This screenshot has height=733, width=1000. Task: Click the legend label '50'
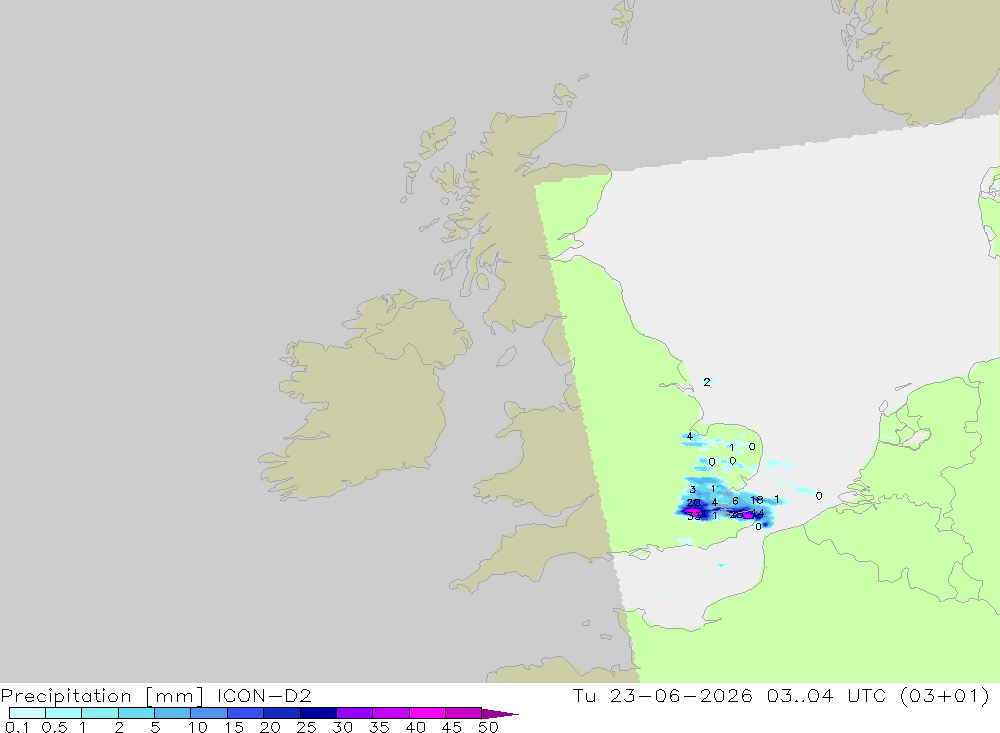point(488,727)
